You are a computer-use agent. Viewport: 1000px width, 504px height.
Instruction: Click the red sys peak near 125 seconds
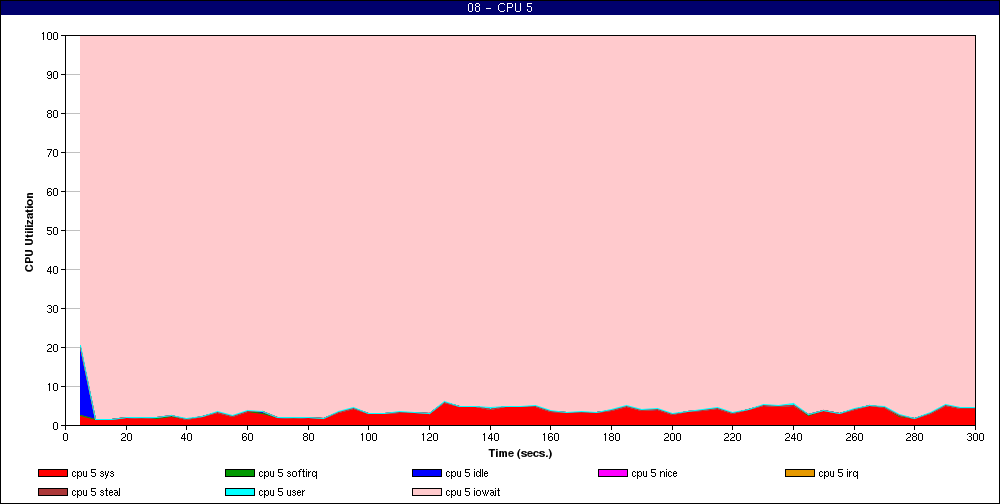[445, 413]
